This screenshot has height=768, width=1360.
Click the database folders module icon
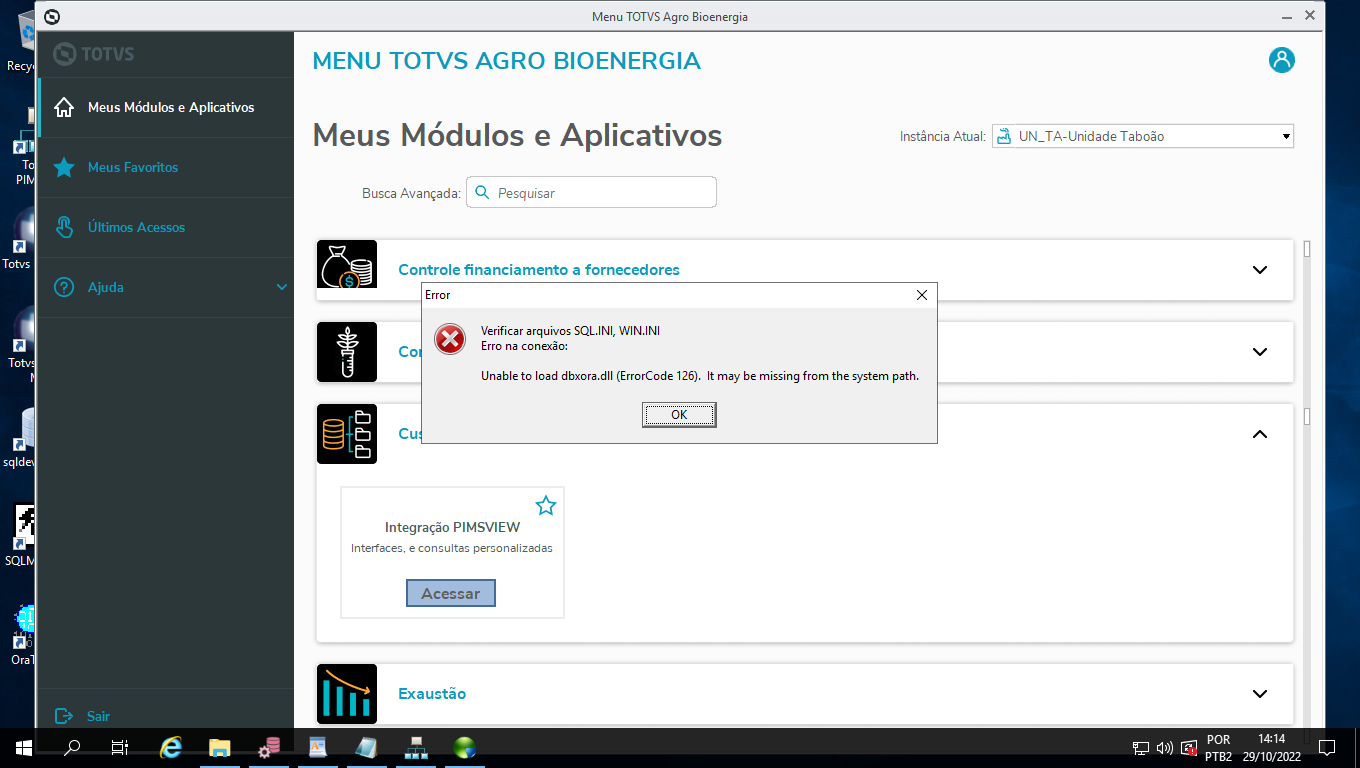click(x=347, y=434)
